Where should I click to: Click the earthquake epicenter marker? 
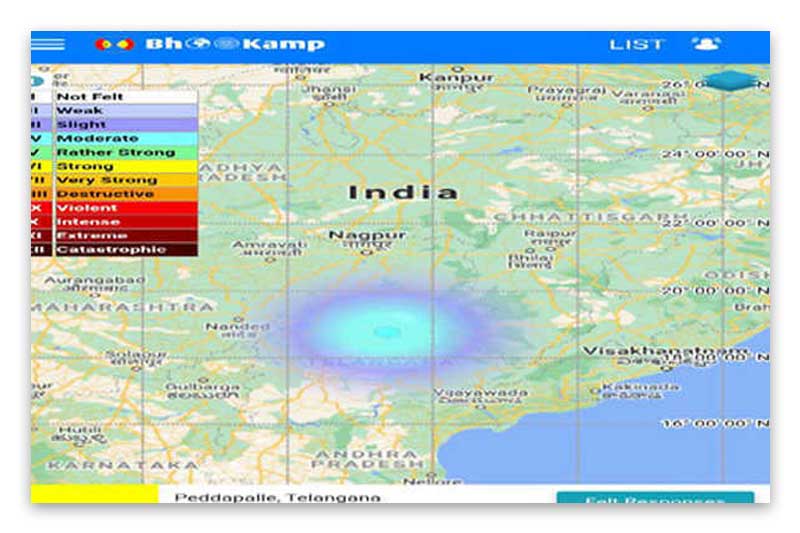[387, 332]
